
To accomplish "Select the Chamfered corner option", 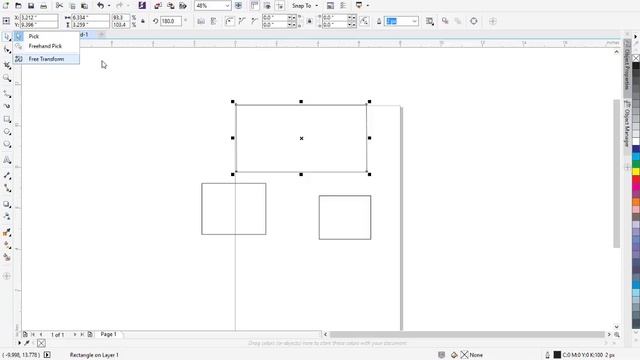I will pos(254,21).
